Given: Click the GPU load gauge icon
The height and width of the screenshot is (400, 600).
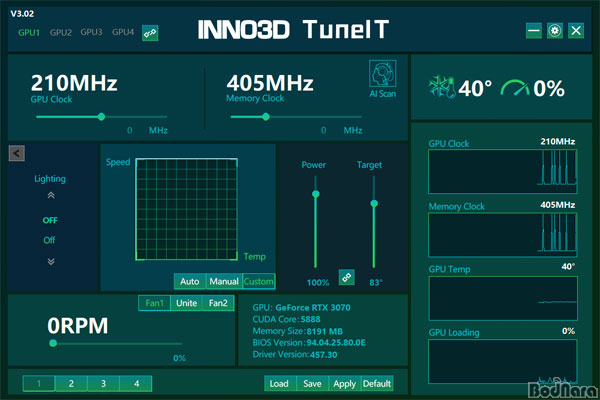Looking at the screenshot, I should (x=515, y=88).
